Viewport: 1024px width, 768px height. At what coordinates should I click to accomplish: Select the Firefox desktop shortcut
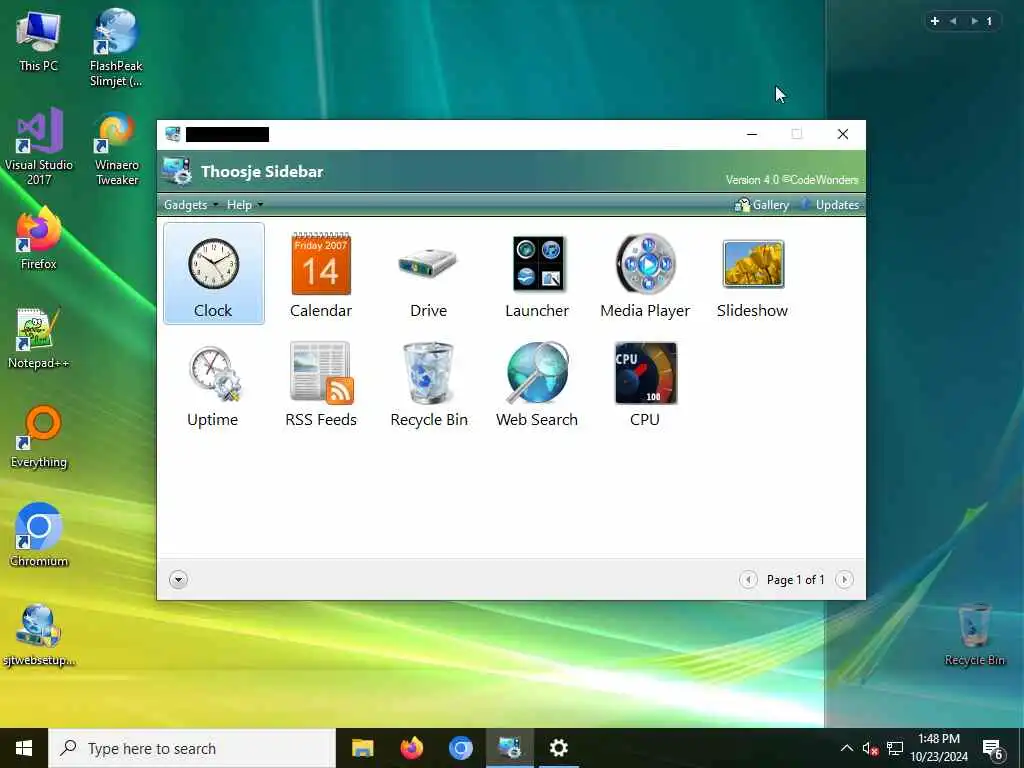(x=39, y=238)
